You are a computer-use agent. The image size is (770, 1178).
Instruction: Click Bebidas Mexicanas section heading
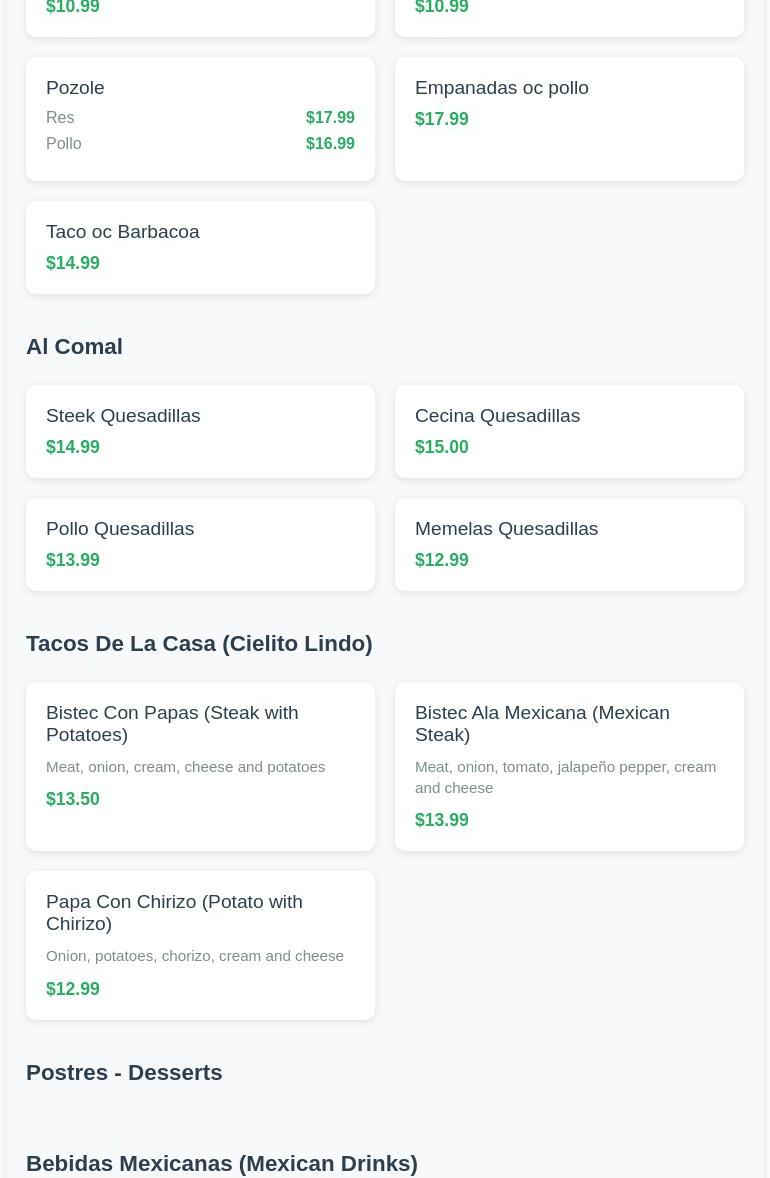(x=221, y=1163)
